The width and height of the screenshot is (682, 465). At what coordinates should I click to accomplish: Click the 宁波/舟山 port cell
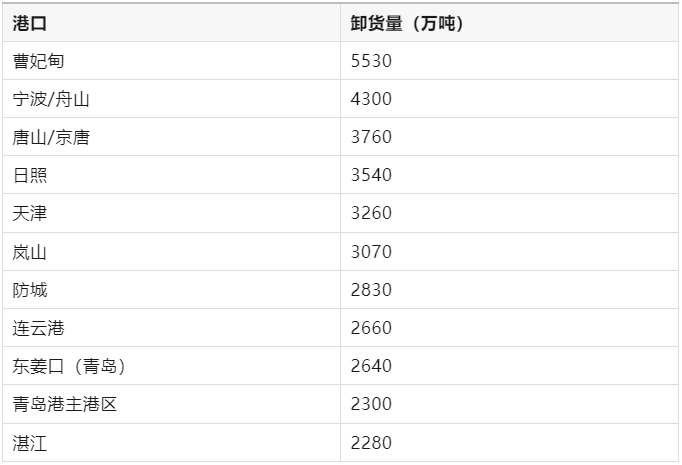pyautogui.click(x=171, y=99)
